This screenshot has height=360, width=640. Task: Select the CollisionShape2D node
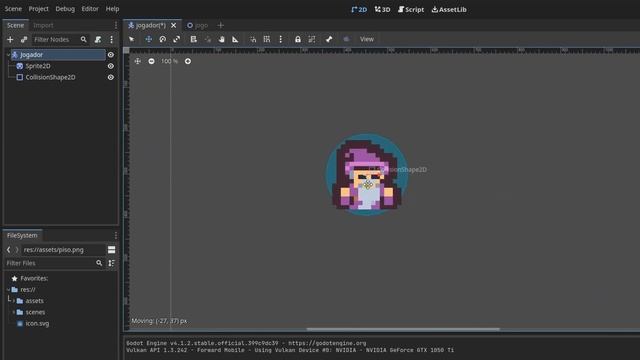pyautogui.click(x=50, y=77)
